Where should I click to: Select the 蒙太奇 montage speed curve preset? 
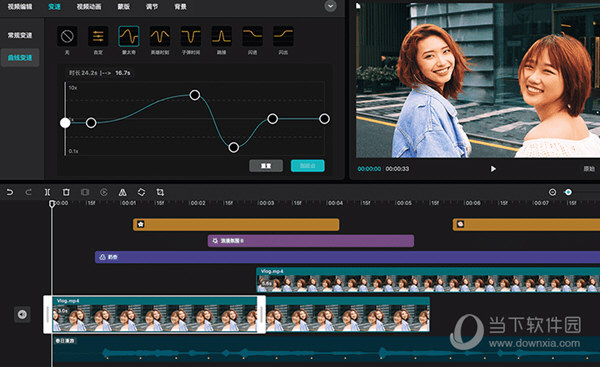point(129,36)
